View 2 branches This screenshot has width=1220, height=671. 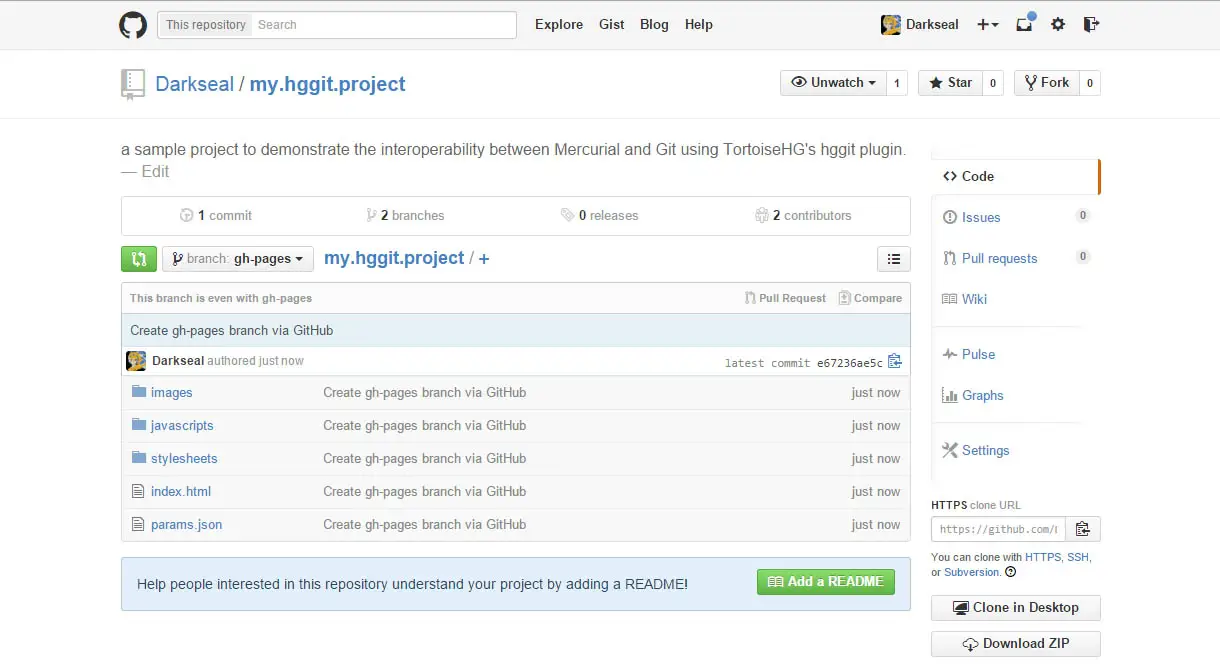[405, 215]
